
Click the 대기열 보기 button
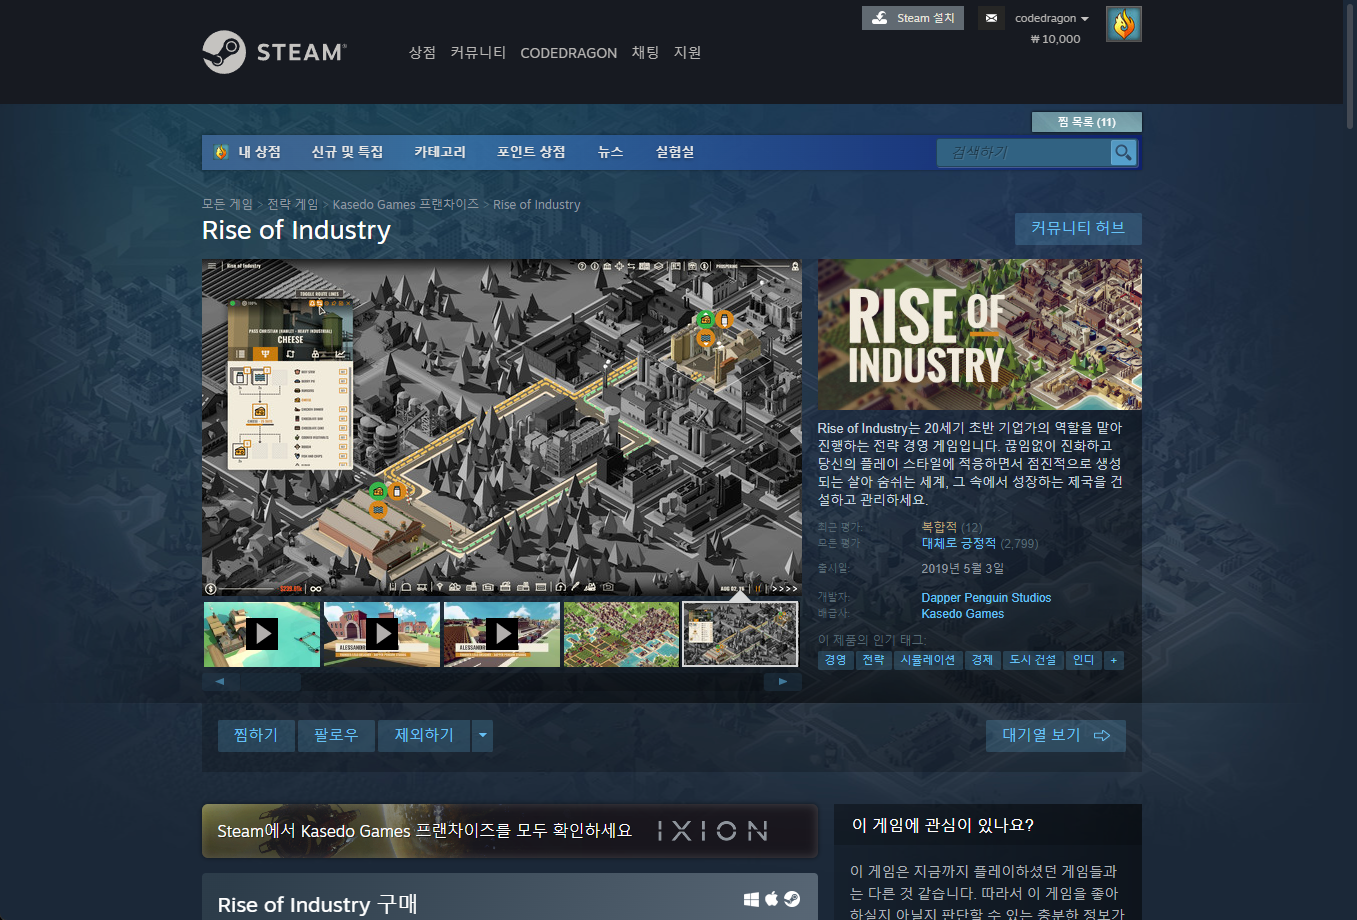[1056, 736]
